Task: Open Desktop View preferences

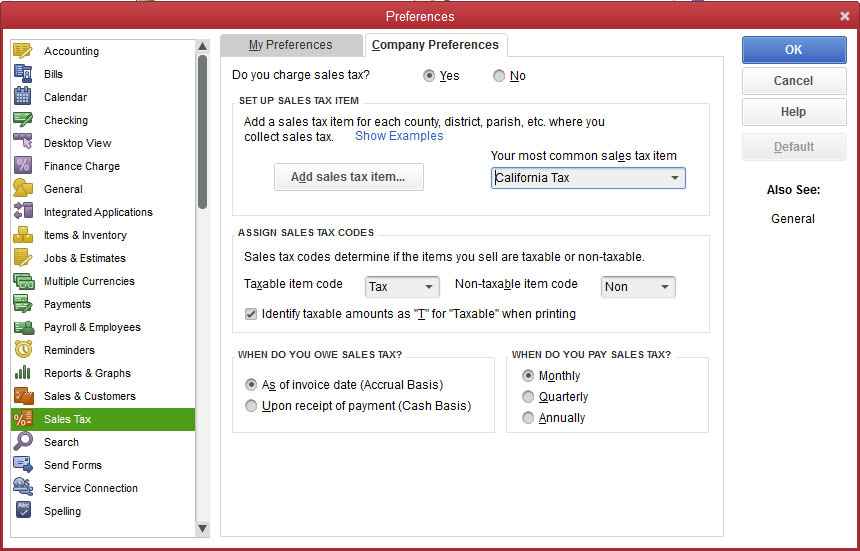Action: (103, 143)
